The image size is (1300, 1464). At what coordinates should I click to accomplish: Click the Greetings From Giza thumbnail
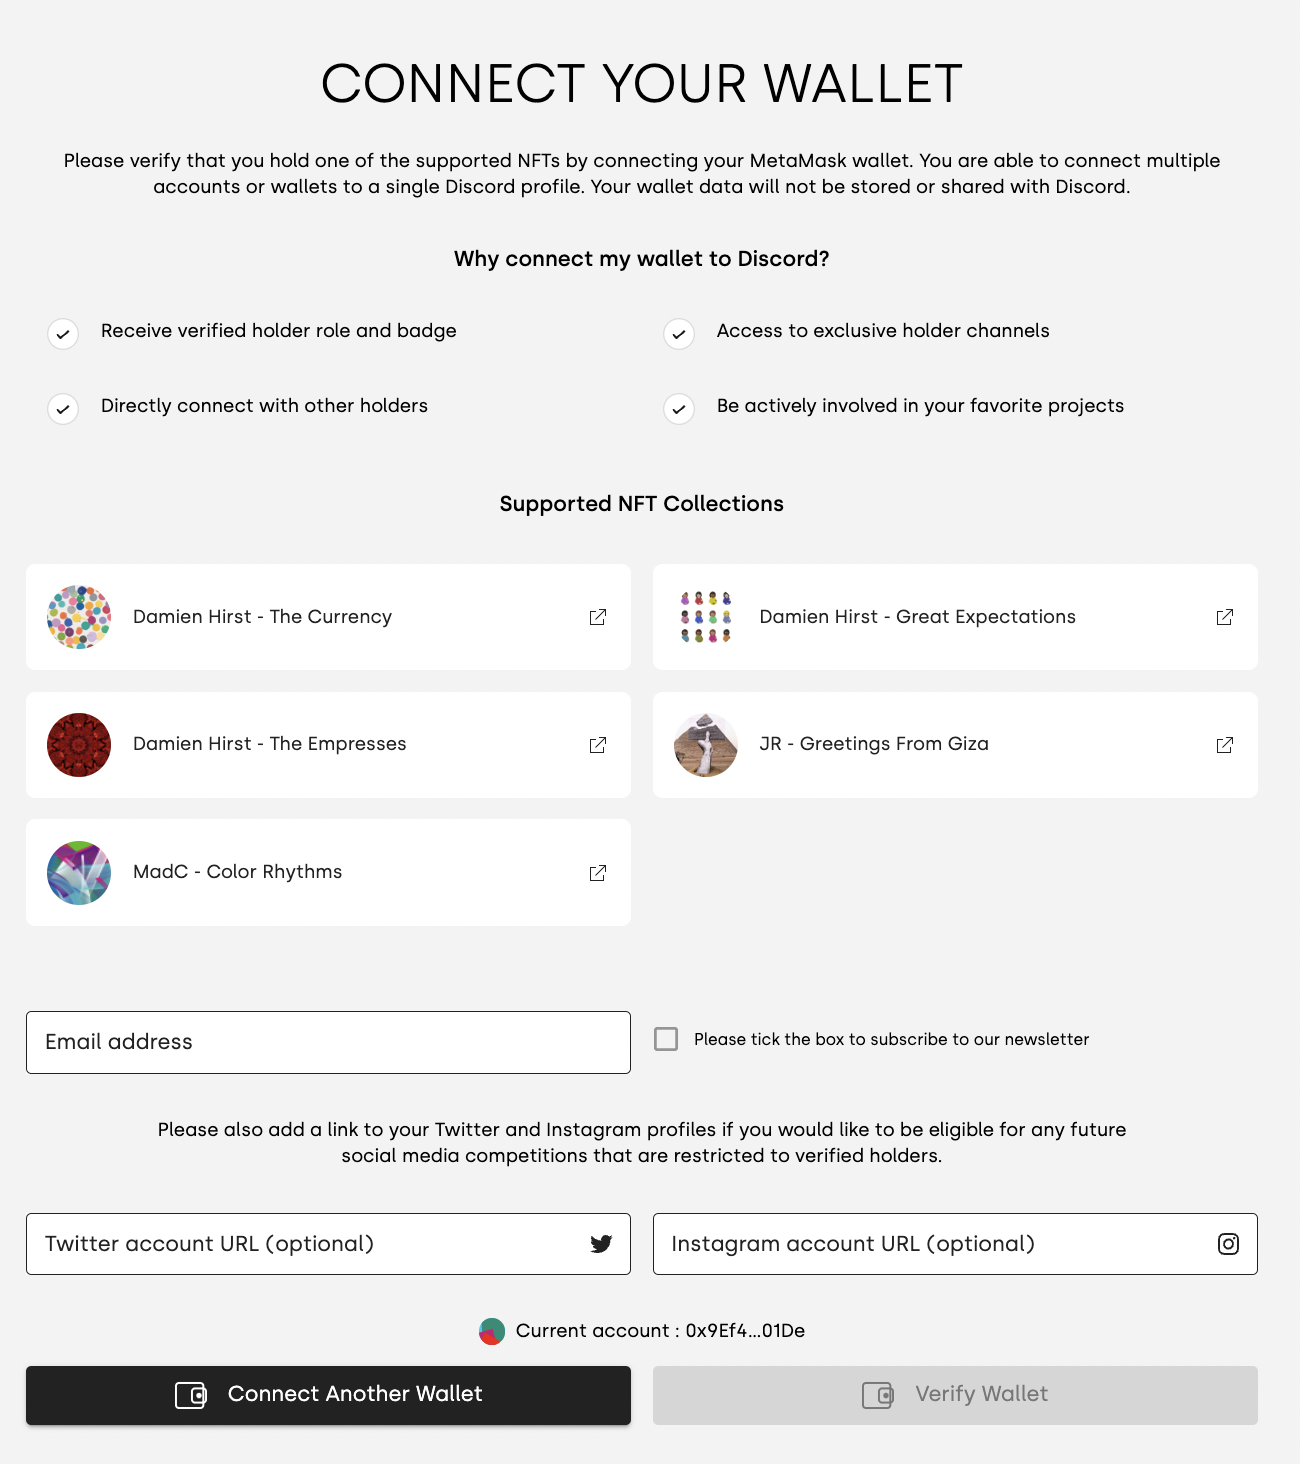(706, 745)
